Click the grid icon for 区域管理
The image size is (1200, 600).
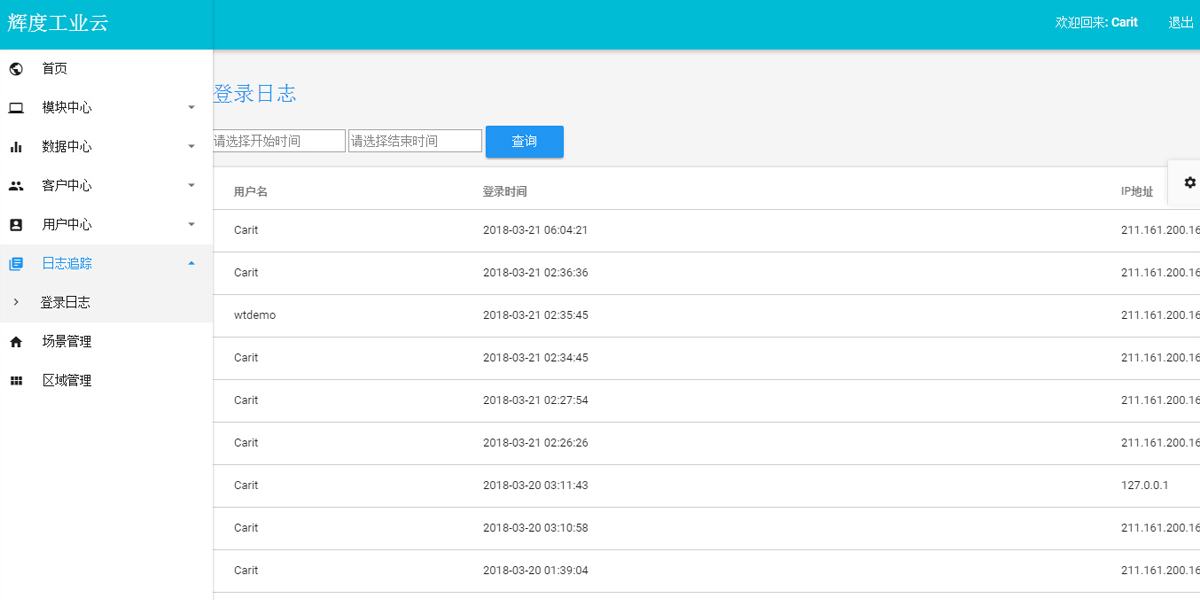point(16,381)
